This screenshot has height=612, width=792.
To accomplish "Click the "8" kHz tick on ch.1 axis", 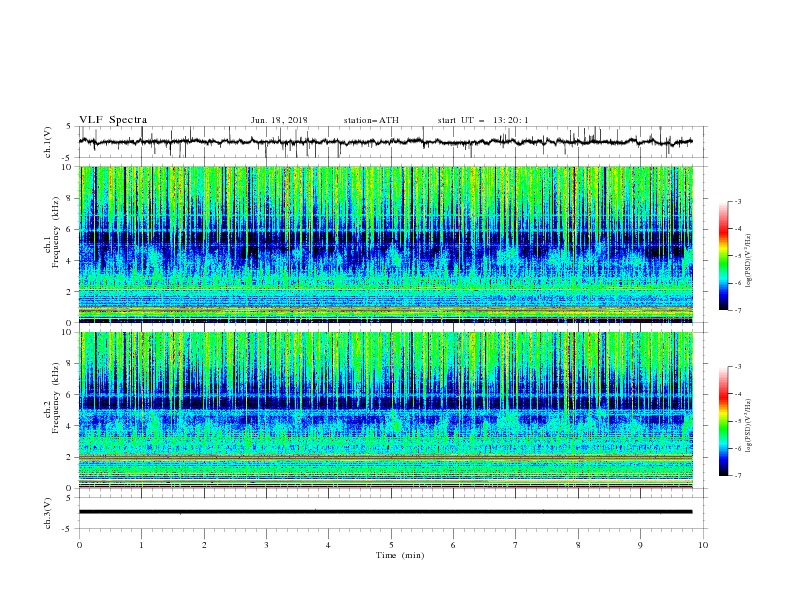I will pos(70,198).
